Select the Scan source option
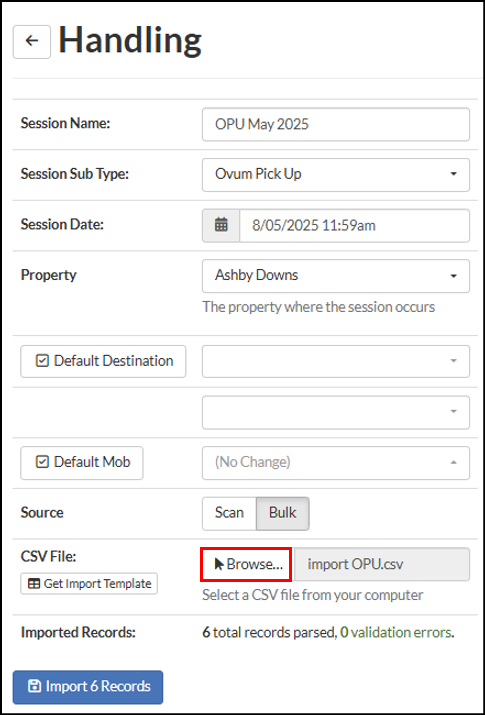 [x=229, y=513]
